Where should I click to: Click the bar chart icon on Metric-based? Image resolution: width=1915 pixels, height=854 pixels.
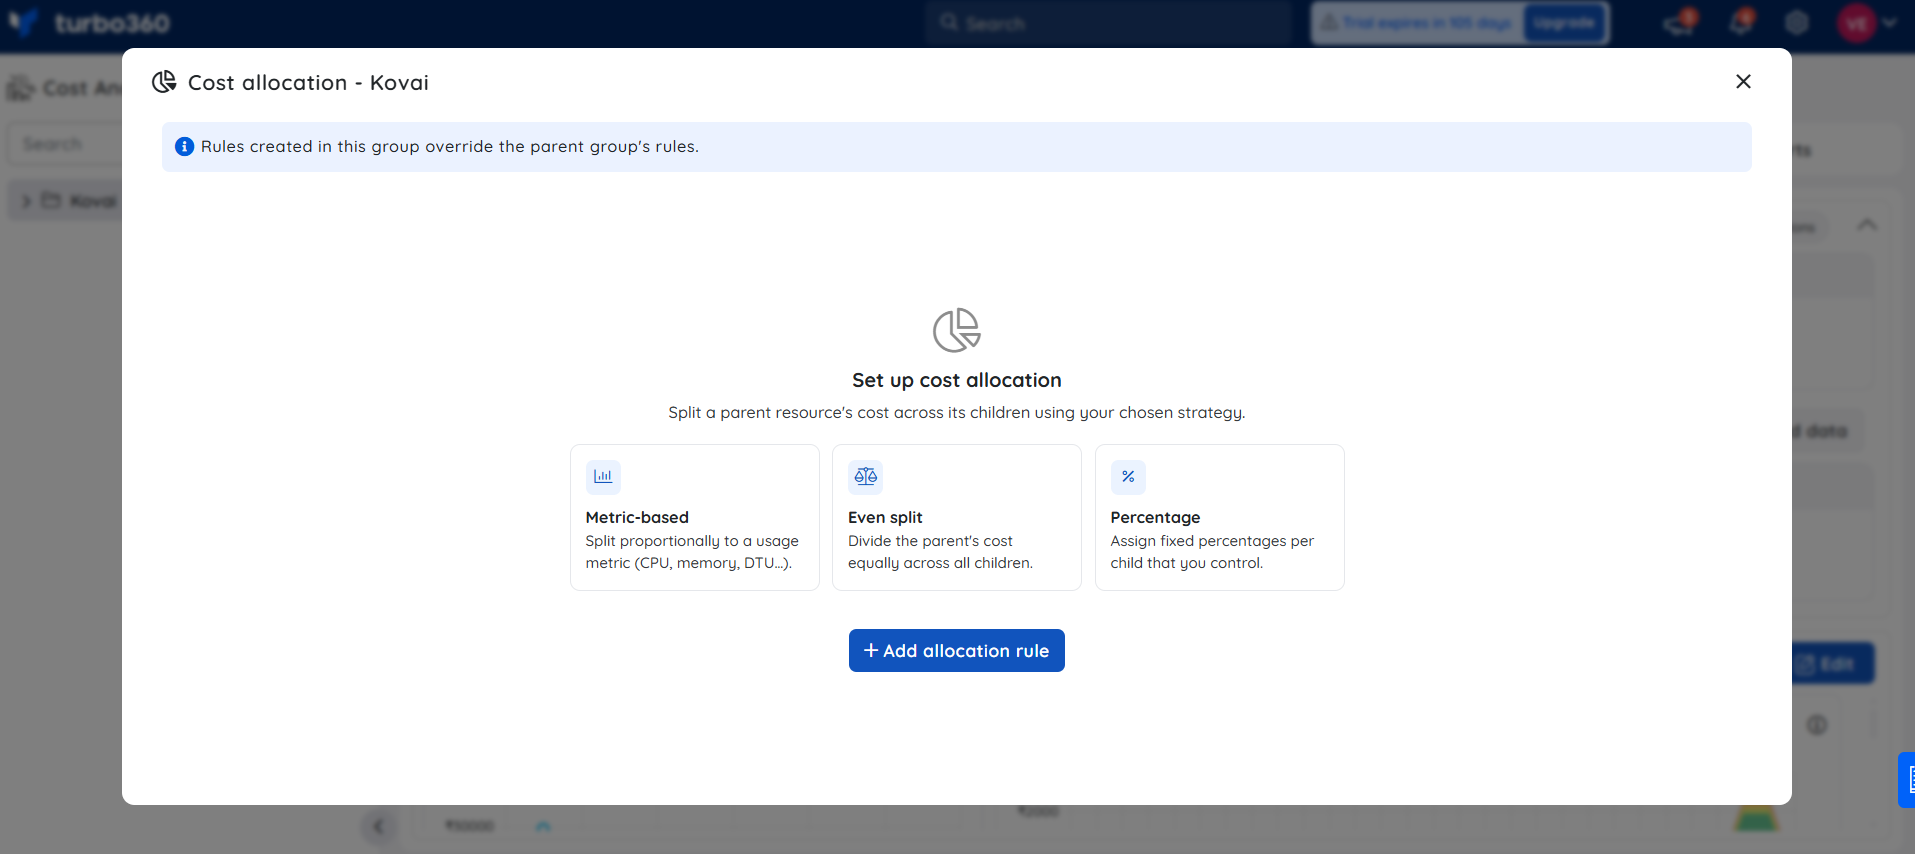point(603,477)
